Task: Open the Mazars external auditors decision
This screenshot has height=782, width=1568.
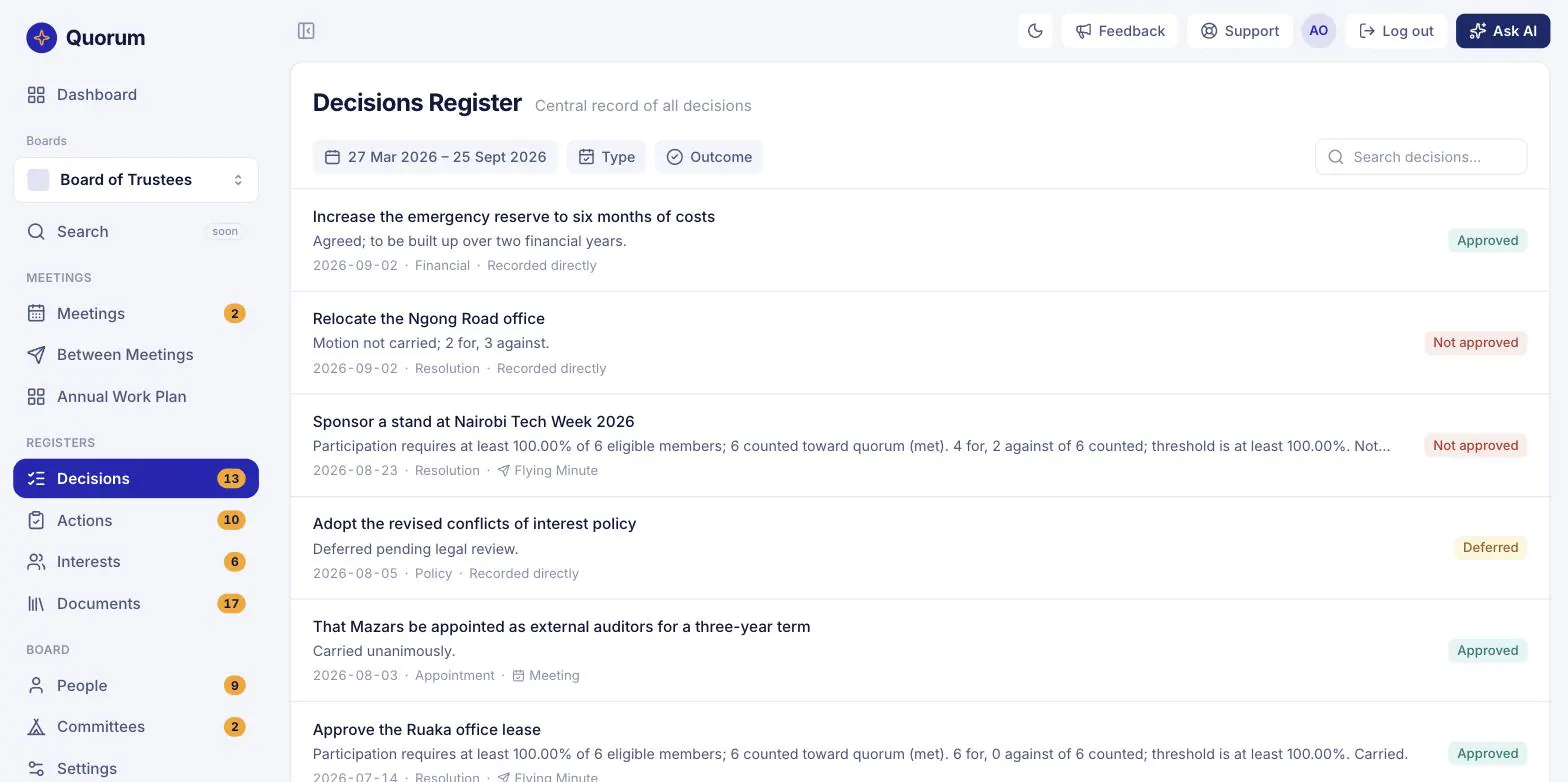Action: pyautogui.click(x=920, y=651)
